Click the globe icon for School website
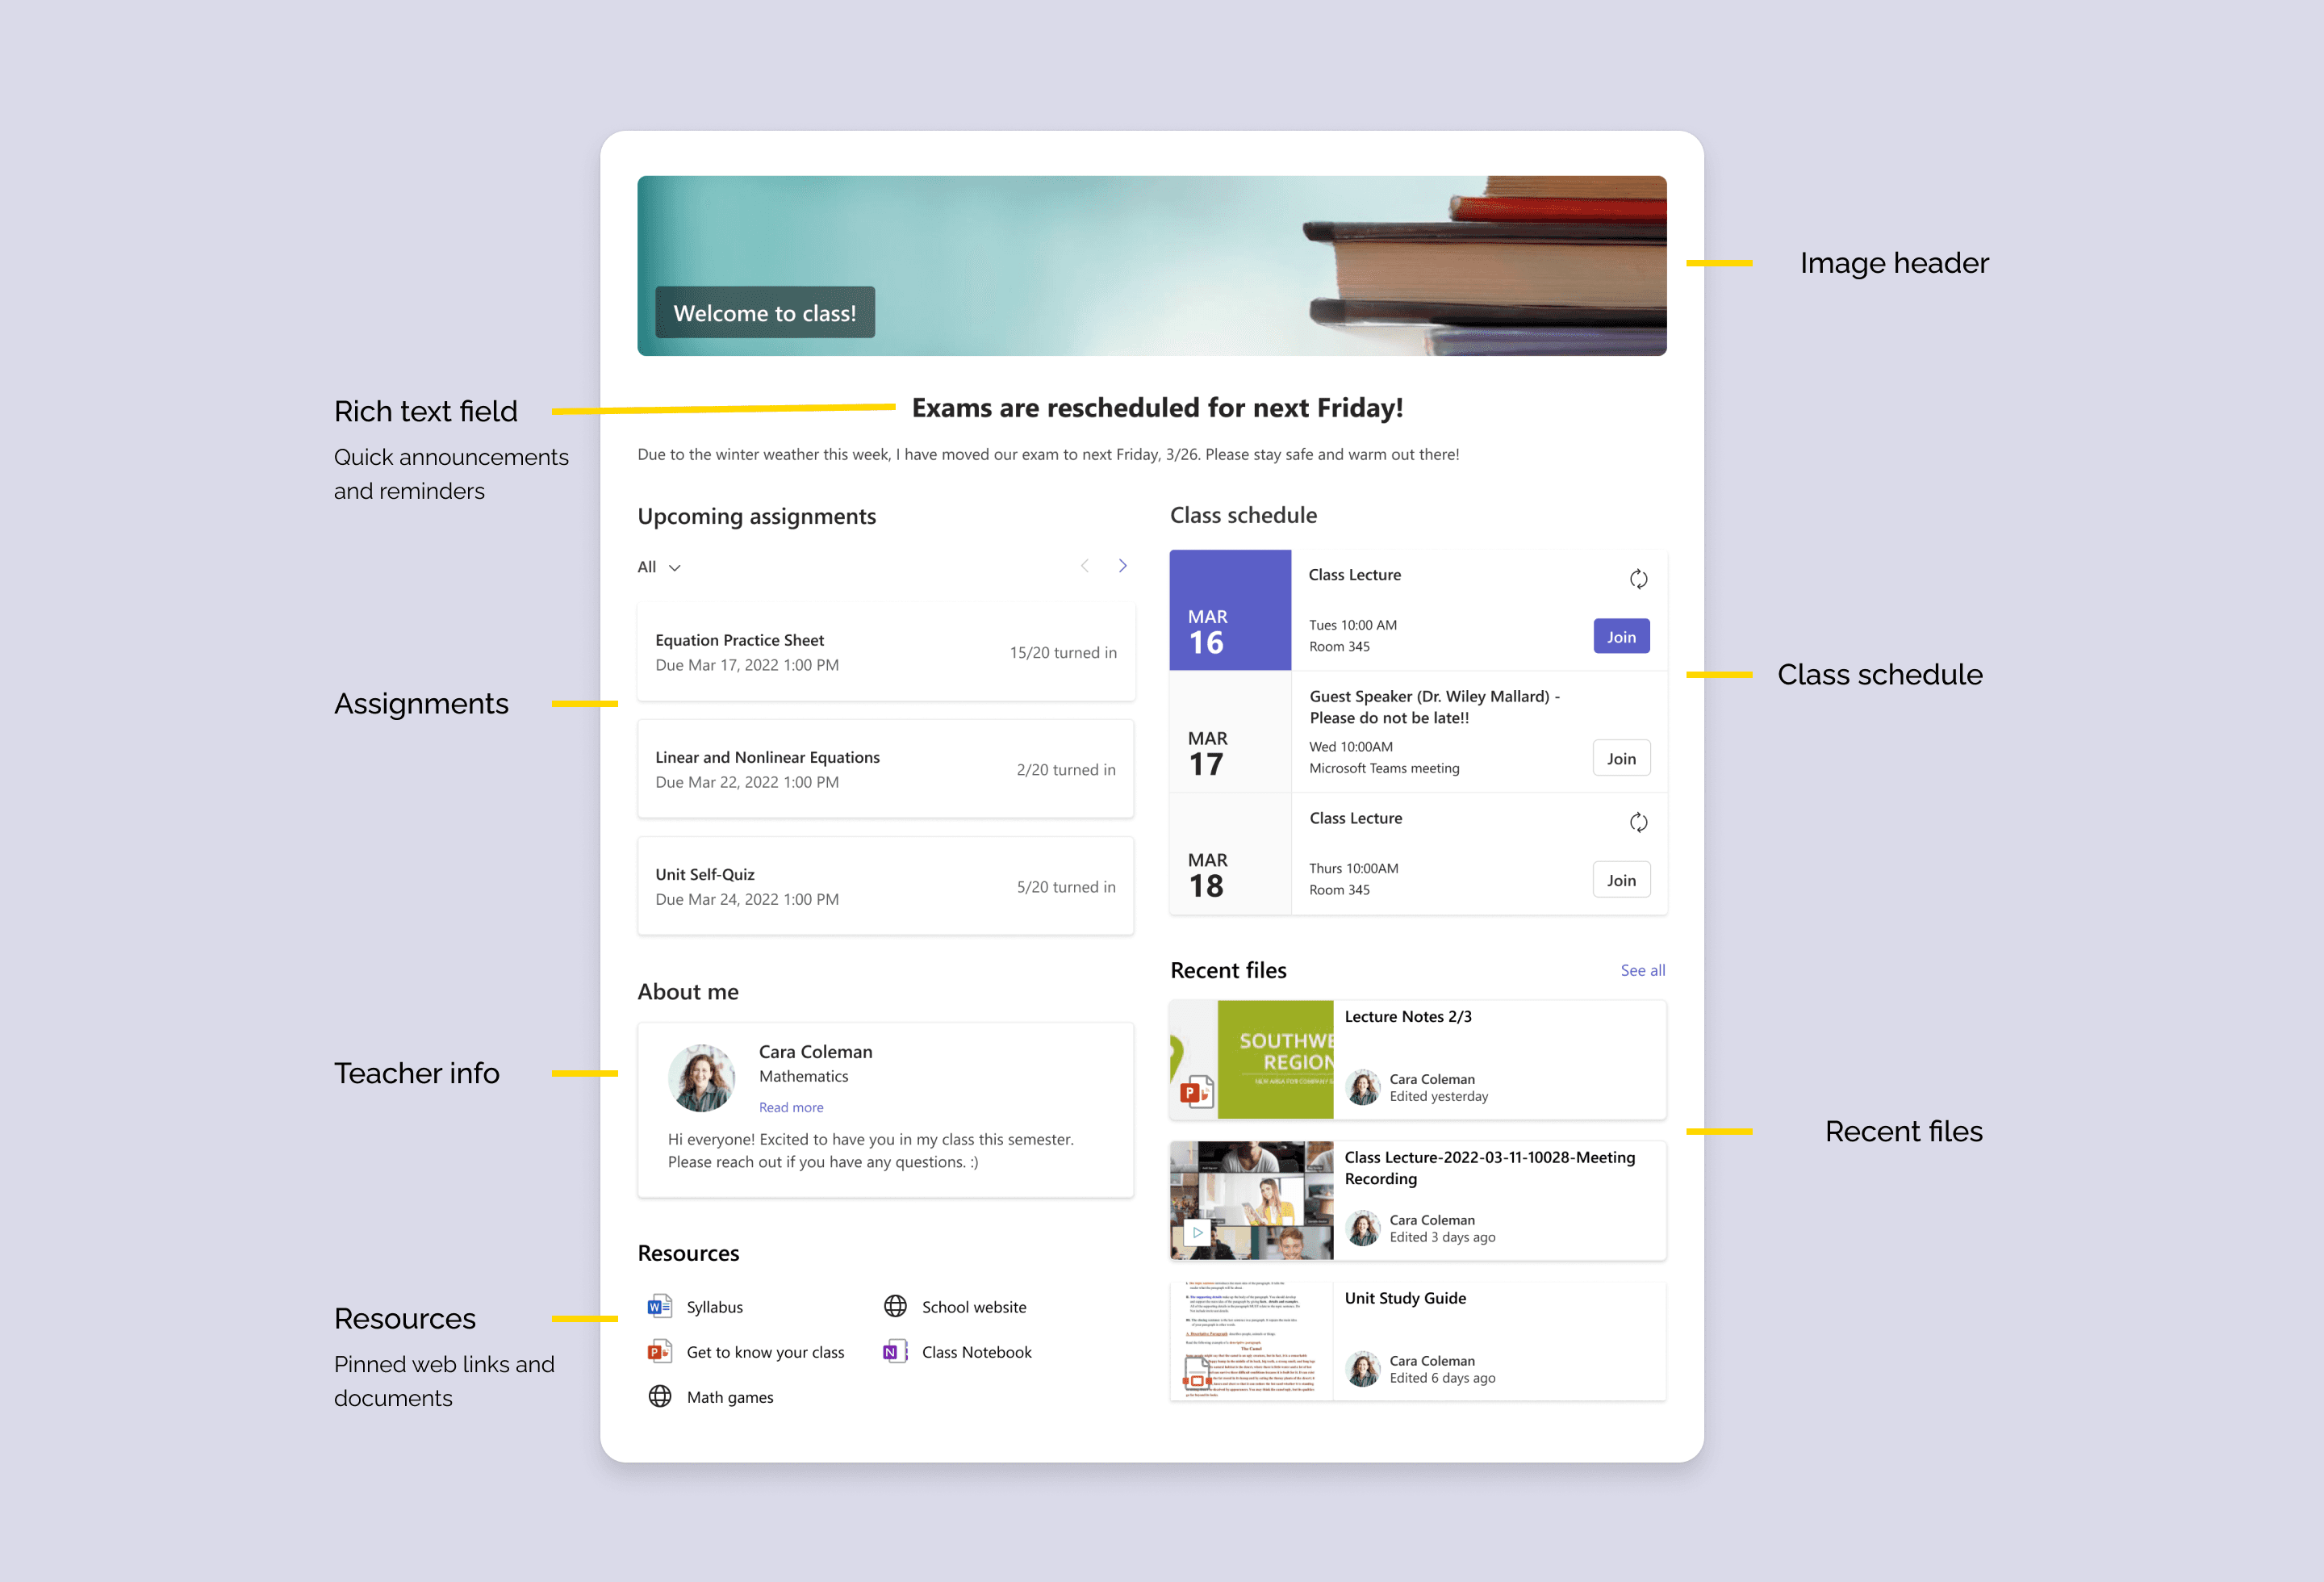2324x1582 pixels. (895, 1306)
